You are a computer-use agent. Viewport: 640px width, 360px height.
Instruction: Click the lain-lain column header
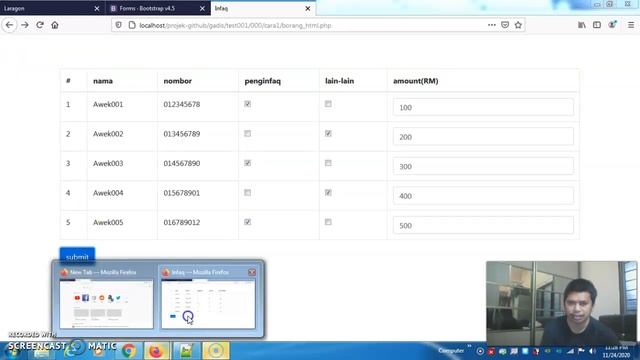(340, 81)
